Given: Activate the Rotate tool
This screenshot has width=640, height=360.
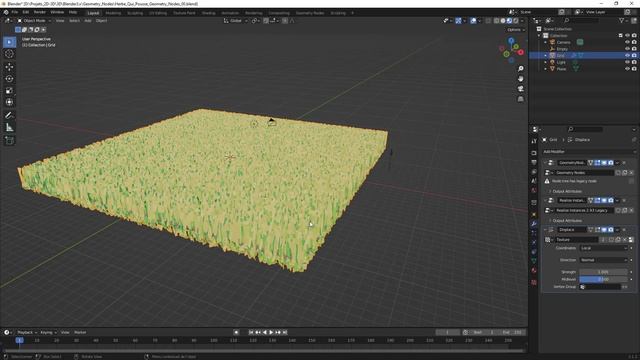Looking at the screenshot, I should pos(9,78).
